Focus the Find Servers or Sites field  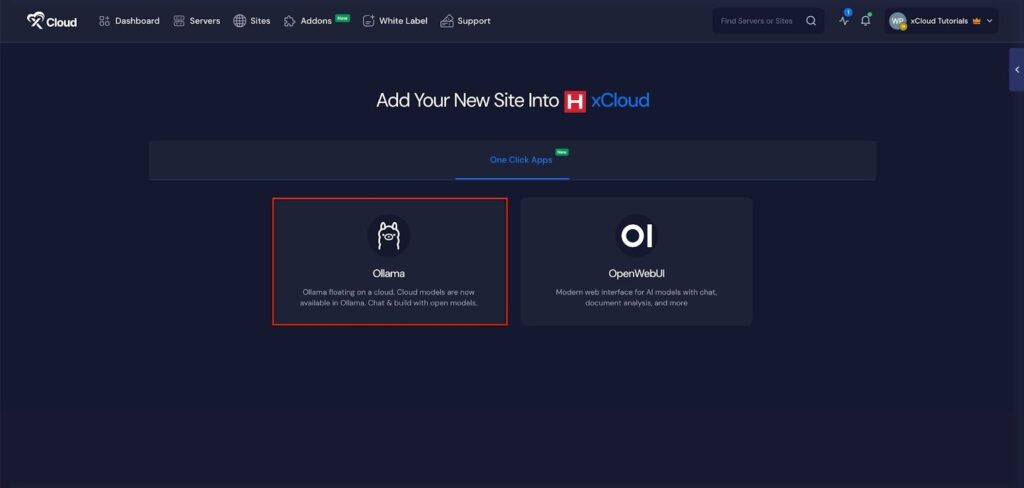(x=755, y=21)
